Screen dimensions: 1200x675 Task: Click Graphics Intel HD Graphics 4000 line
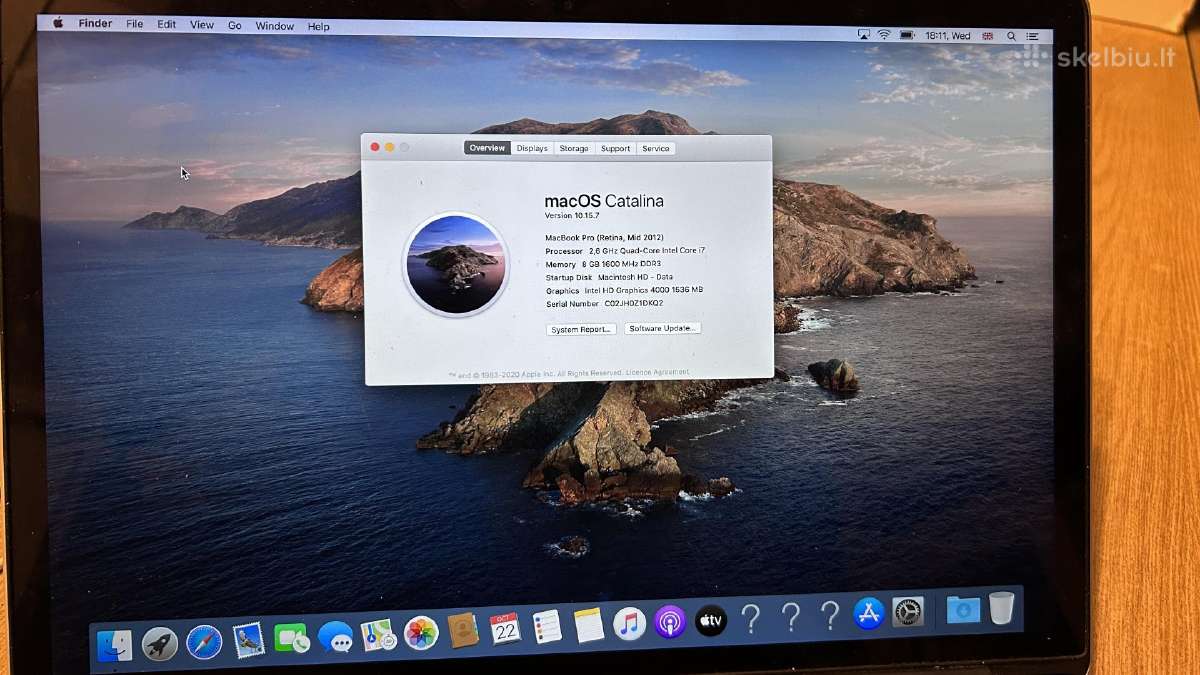pyautogui.click(x=624, y=290)
